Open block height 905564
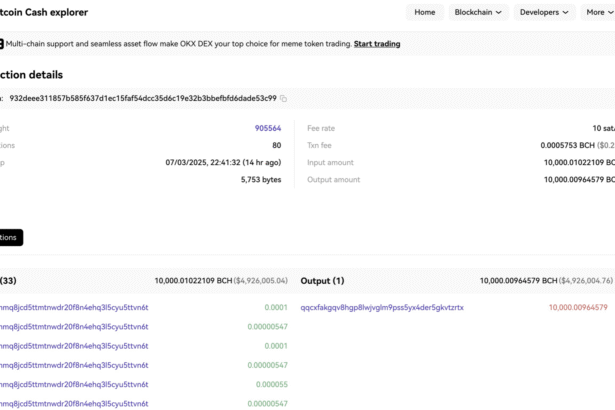 tap(267, 128)
